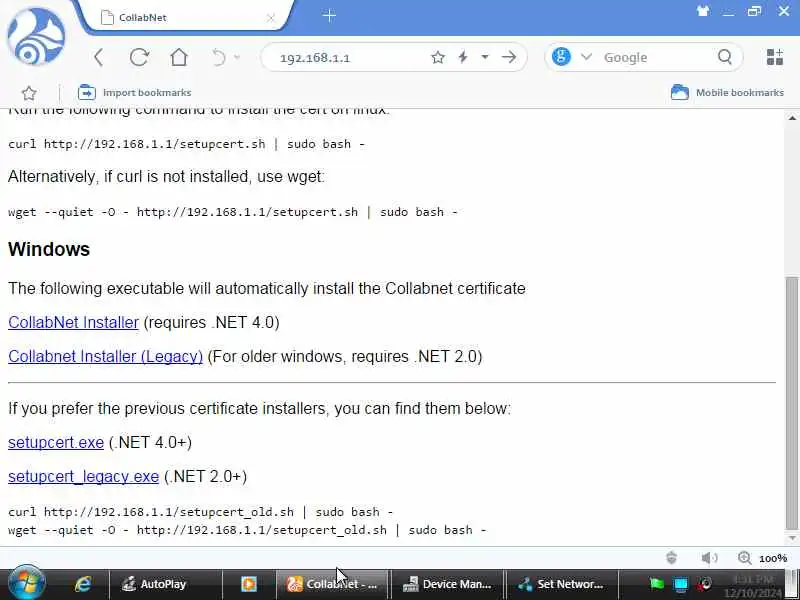Screen dimensions: 800x600
Task: Click the Windows heading text
Action: (49, 249)
